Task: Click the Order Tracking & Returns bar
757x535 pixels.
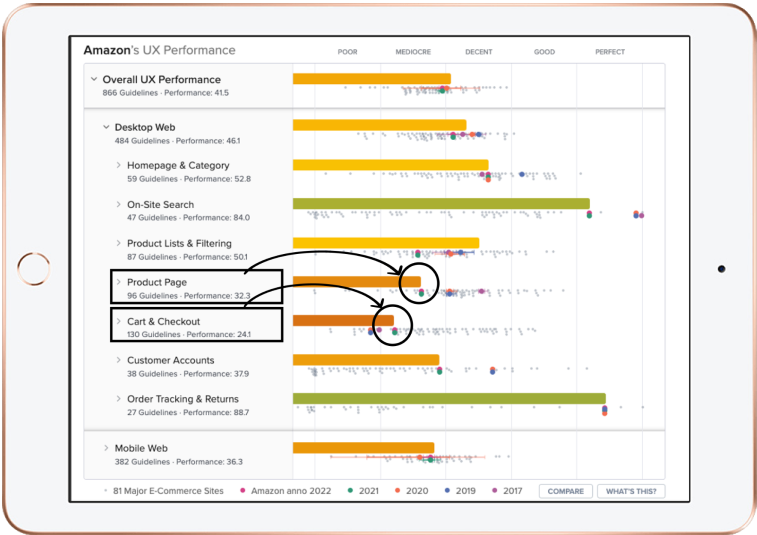Action: [x=449, y=398]
